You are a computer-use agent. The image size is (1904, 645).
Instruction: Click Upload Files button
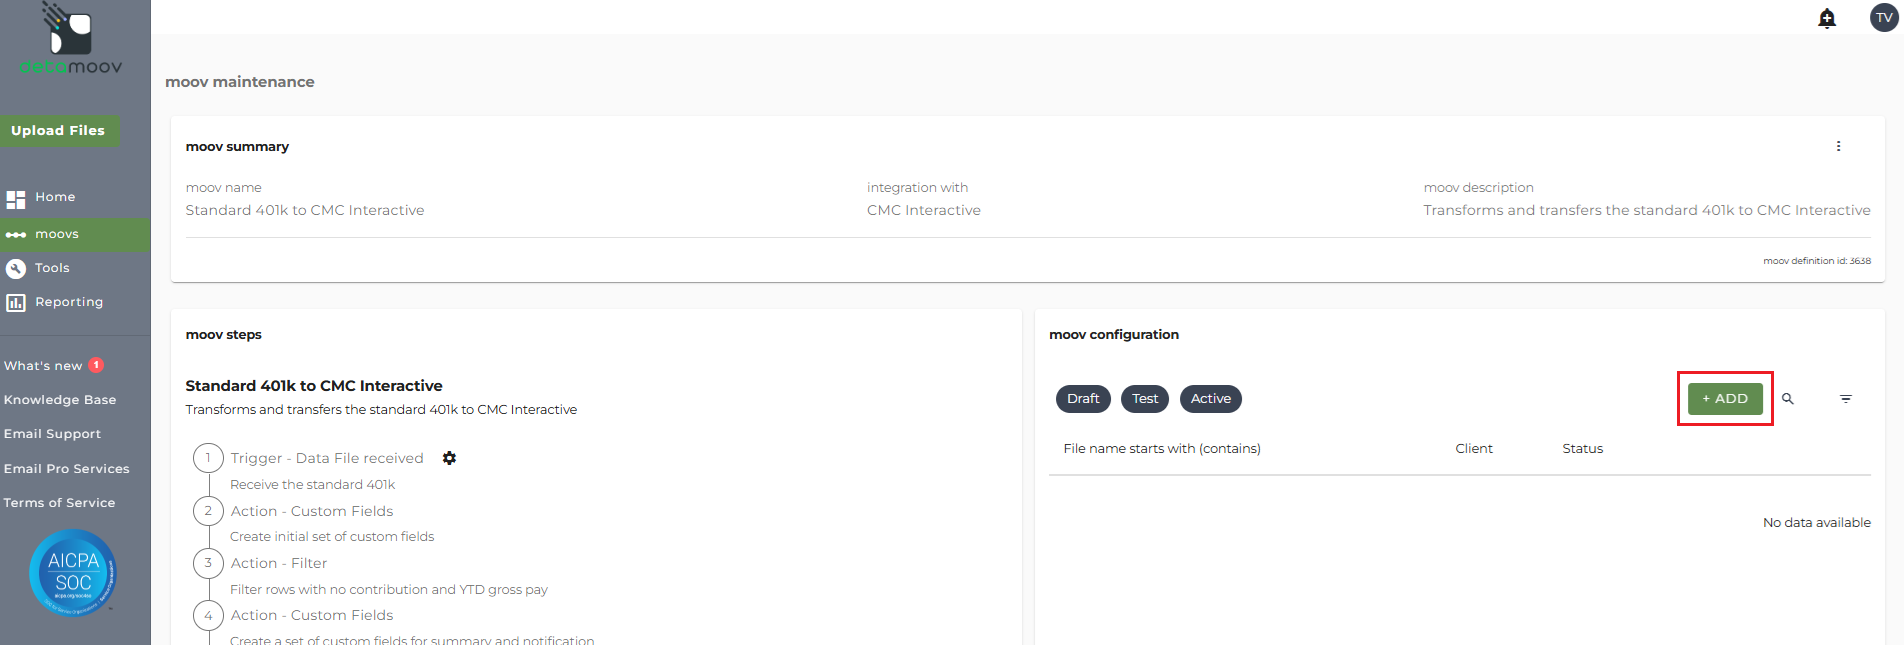click(58, 131)
